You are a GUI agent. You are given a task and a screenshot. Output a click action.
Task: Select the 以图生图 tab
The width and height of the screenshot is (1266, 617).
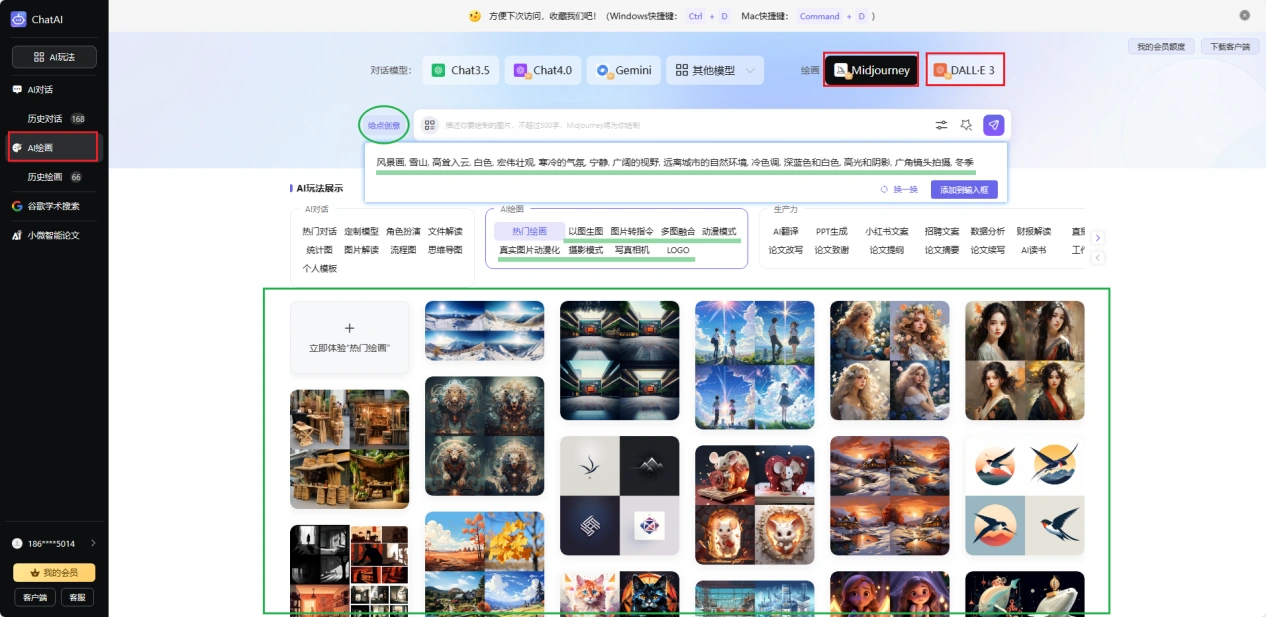point(586,231)
